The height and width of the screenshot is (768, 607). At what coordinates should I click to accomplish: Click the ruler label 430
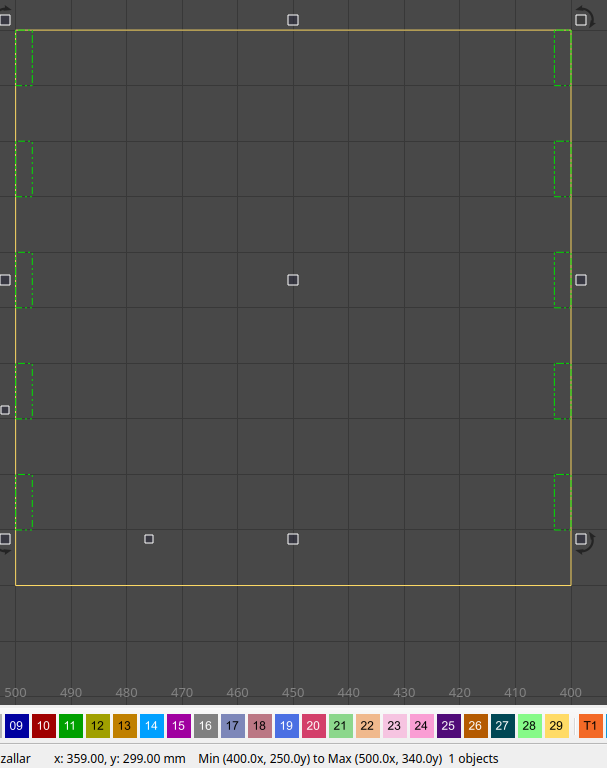point(404,693)
